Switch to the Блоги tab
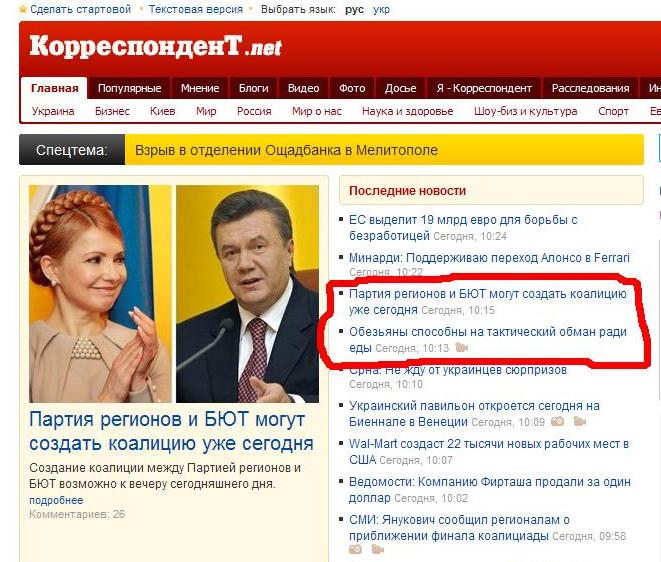This screenshot has width=661, height=562. (x=253, y=88)
